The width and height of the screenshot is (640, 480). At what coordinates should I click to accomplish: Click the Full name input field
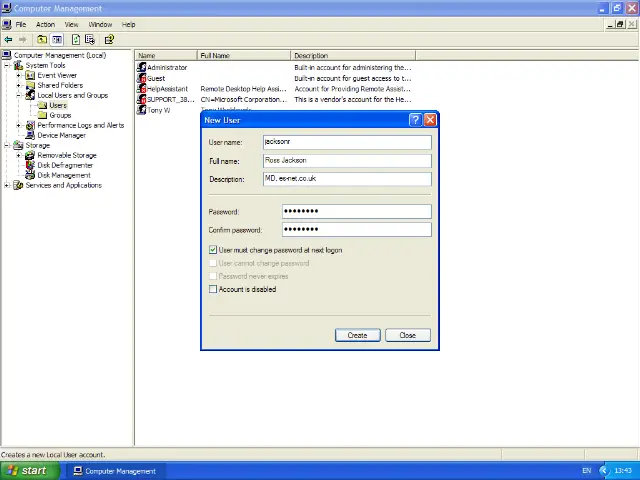[x=347, y=160]
